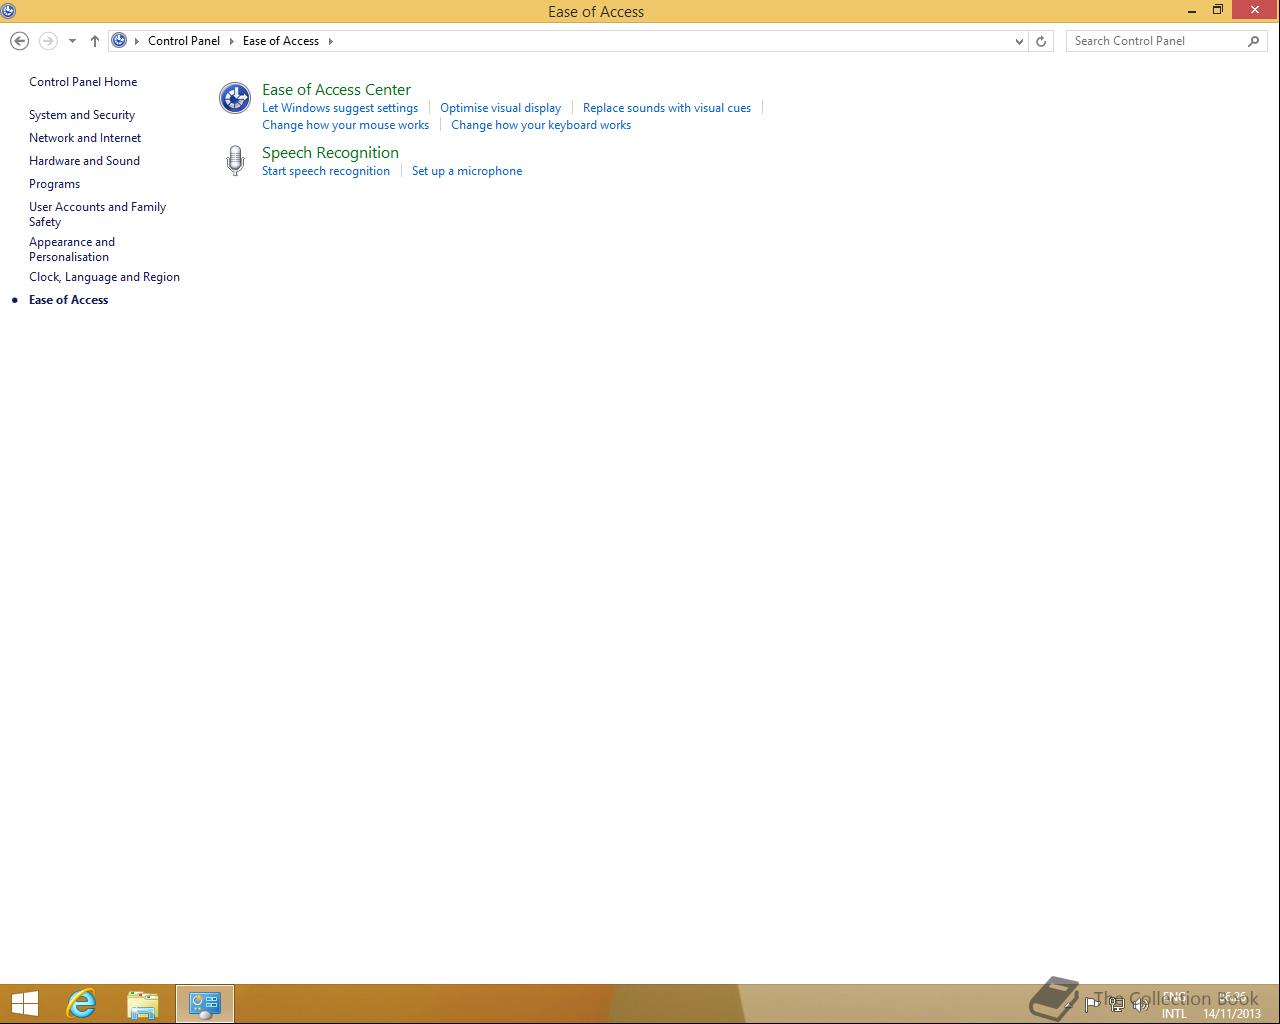
Task: Click the Speech Recognition microphone icon
Action: pos(235,161)
